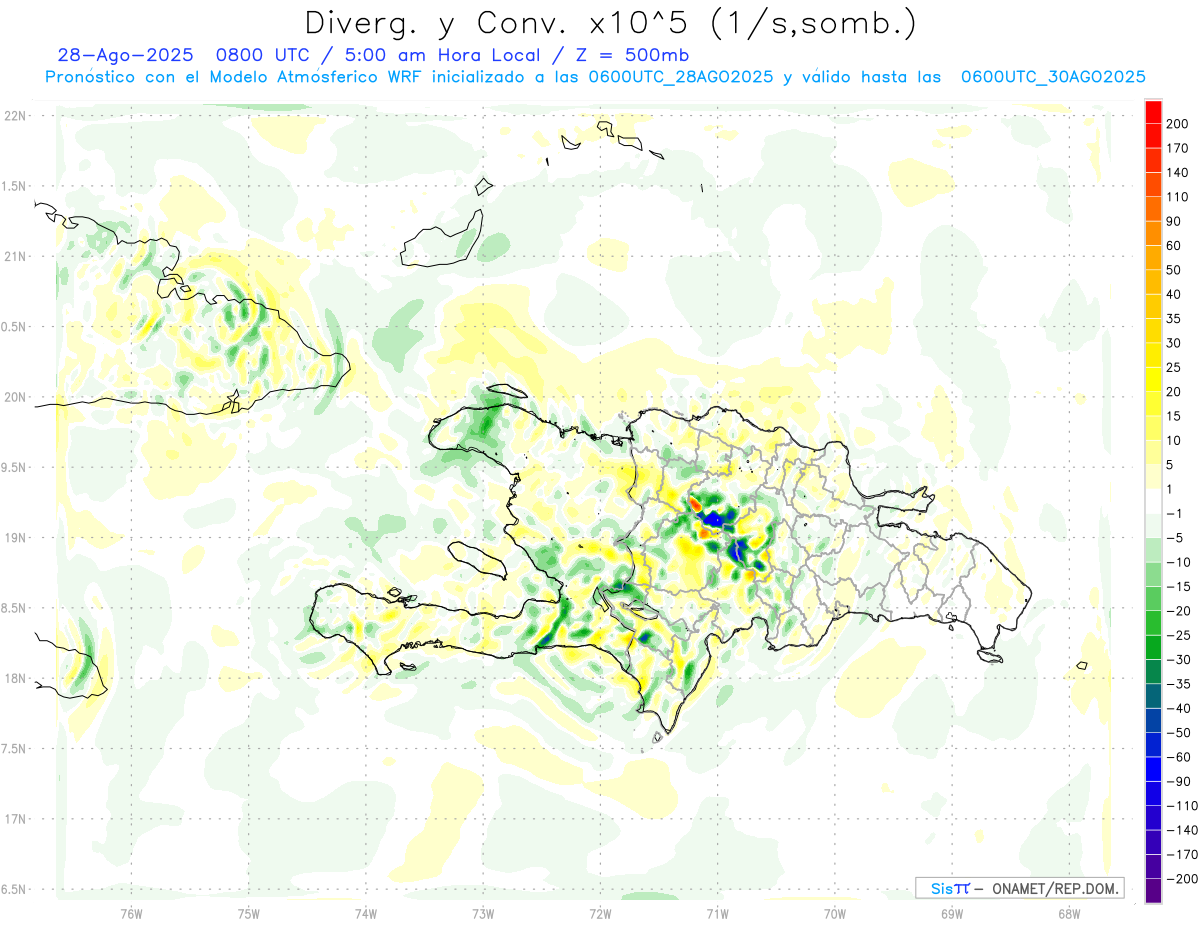The height and width of the screenshot is (927, 1200).
Task: Click the title 'Diverg. y Conv. x10^5 (1/s,somb.)'
Action: point(610,23)
